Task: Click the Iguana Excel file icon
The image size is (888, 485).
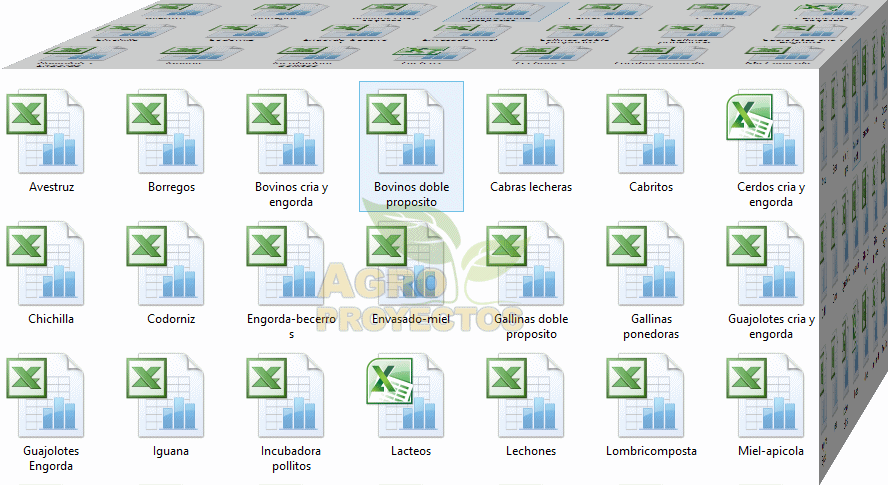Action: click(x=165, y=396)
